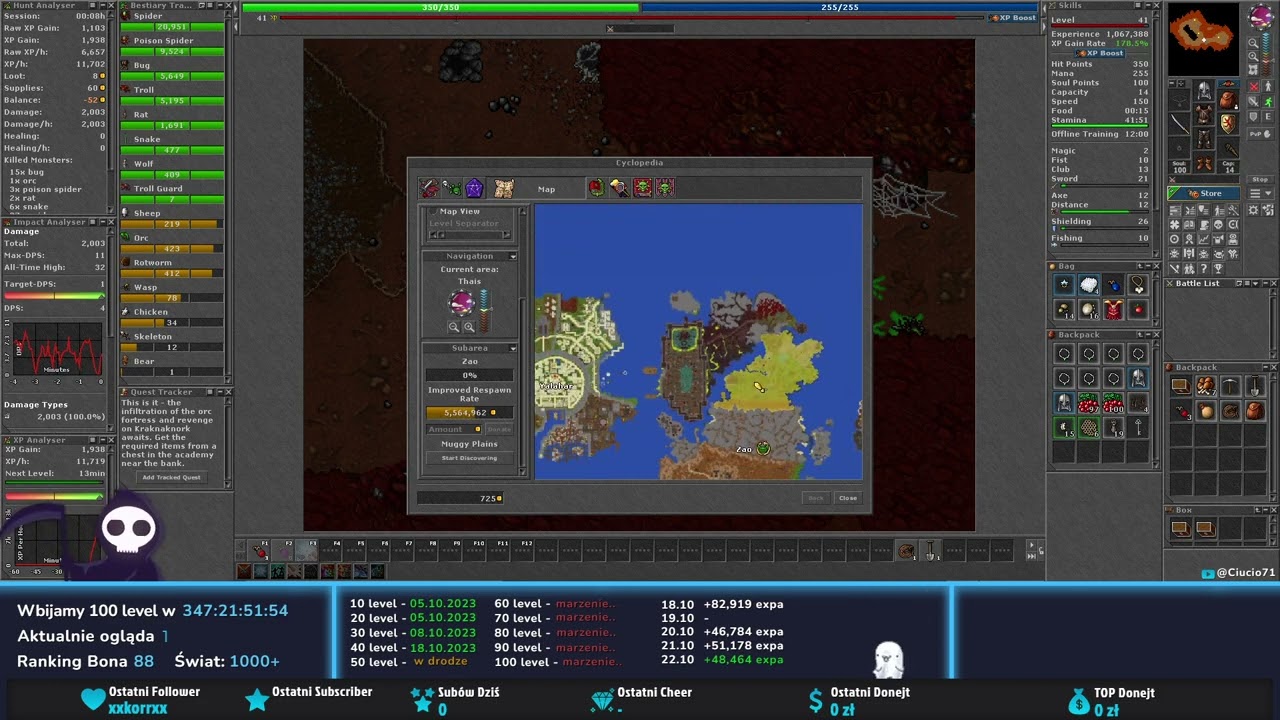The width and height of the screenshot is (1280, 720).
Task: Toggle the Map View radio option
Action: coord(433,212)
